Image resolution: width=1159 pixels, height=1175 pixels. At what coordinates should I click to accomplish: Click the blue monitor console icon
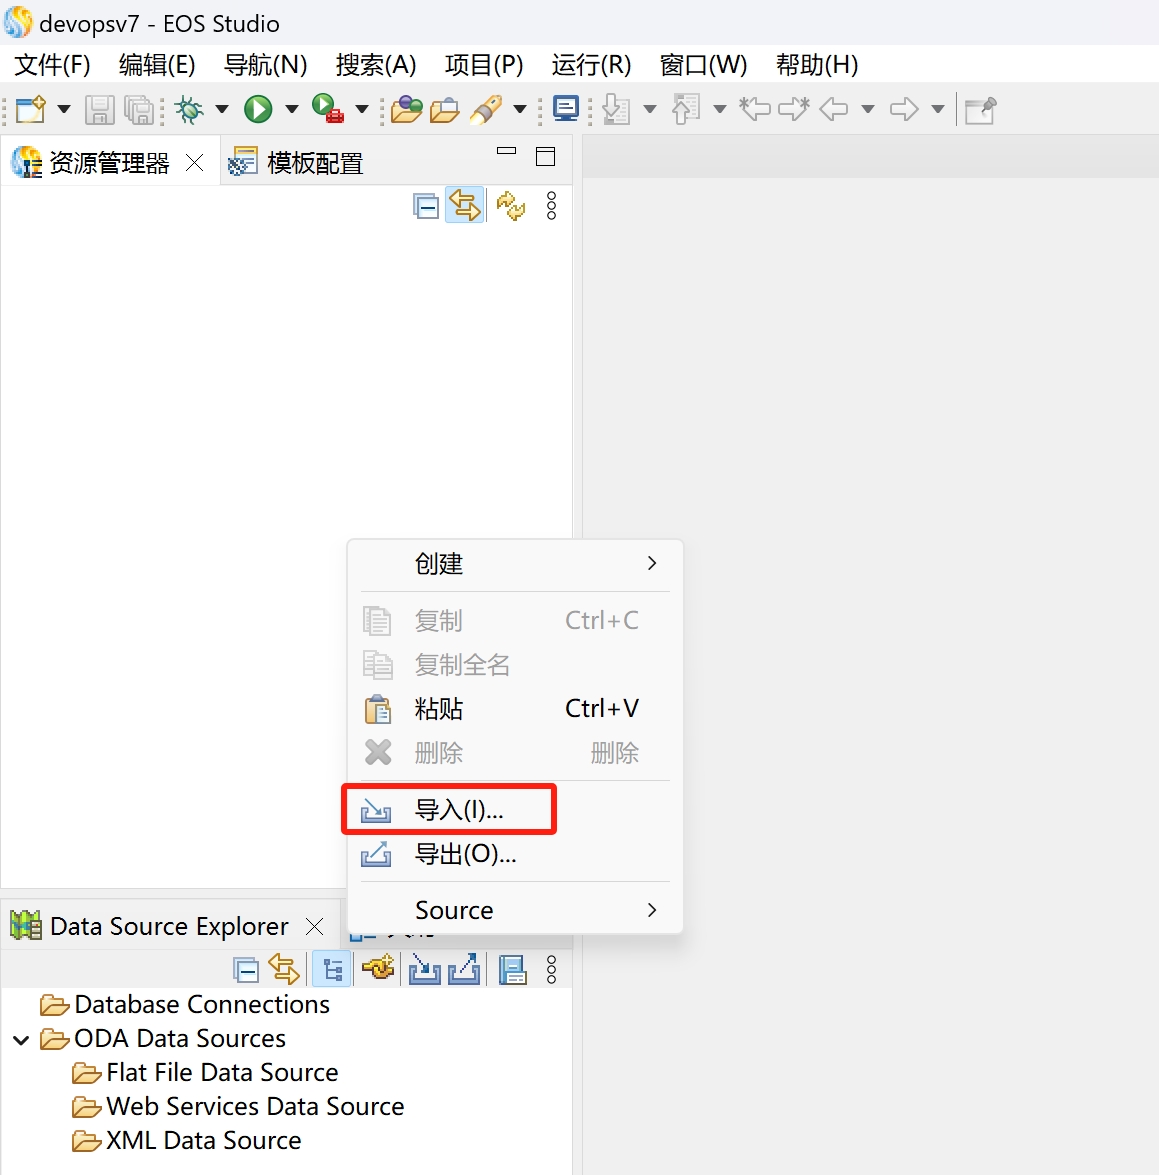566,109
